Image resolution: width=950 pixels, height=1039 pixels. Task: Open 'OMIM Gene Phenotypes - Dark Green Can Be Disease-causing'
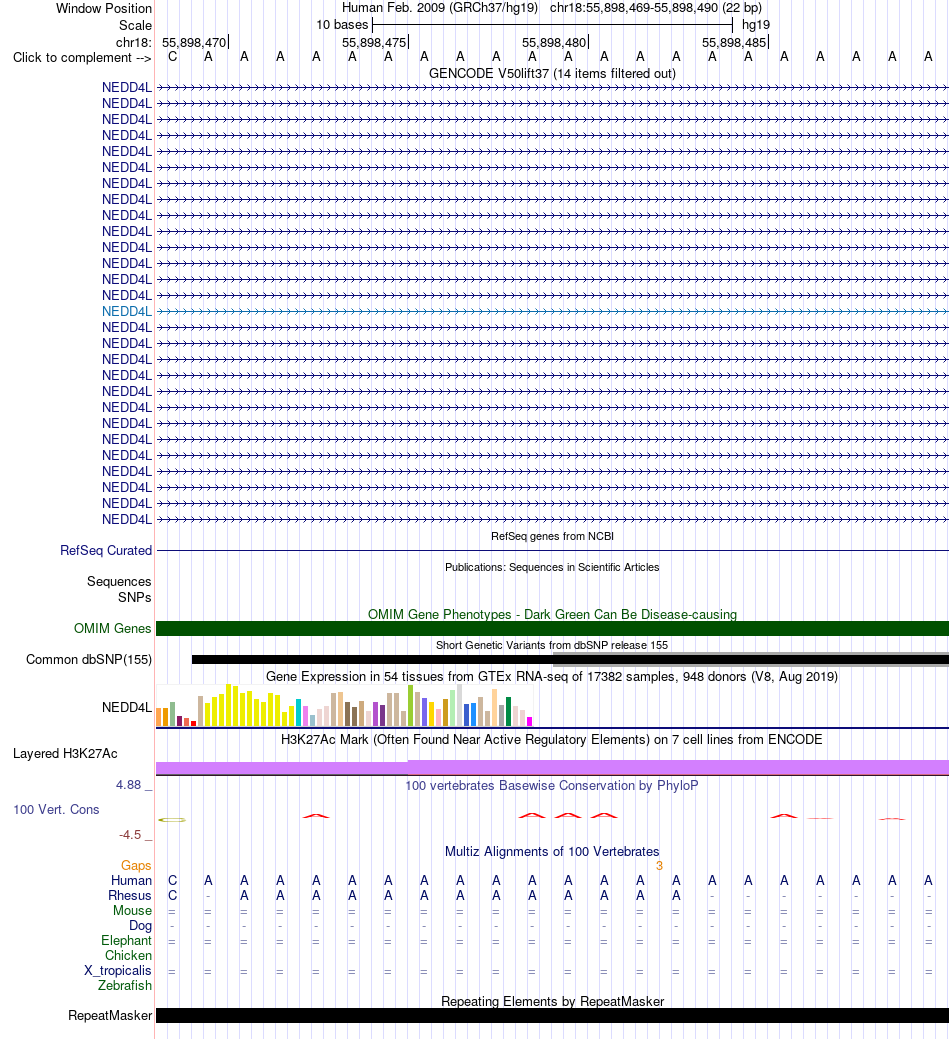pyautogui.click(x=552, y=614)
